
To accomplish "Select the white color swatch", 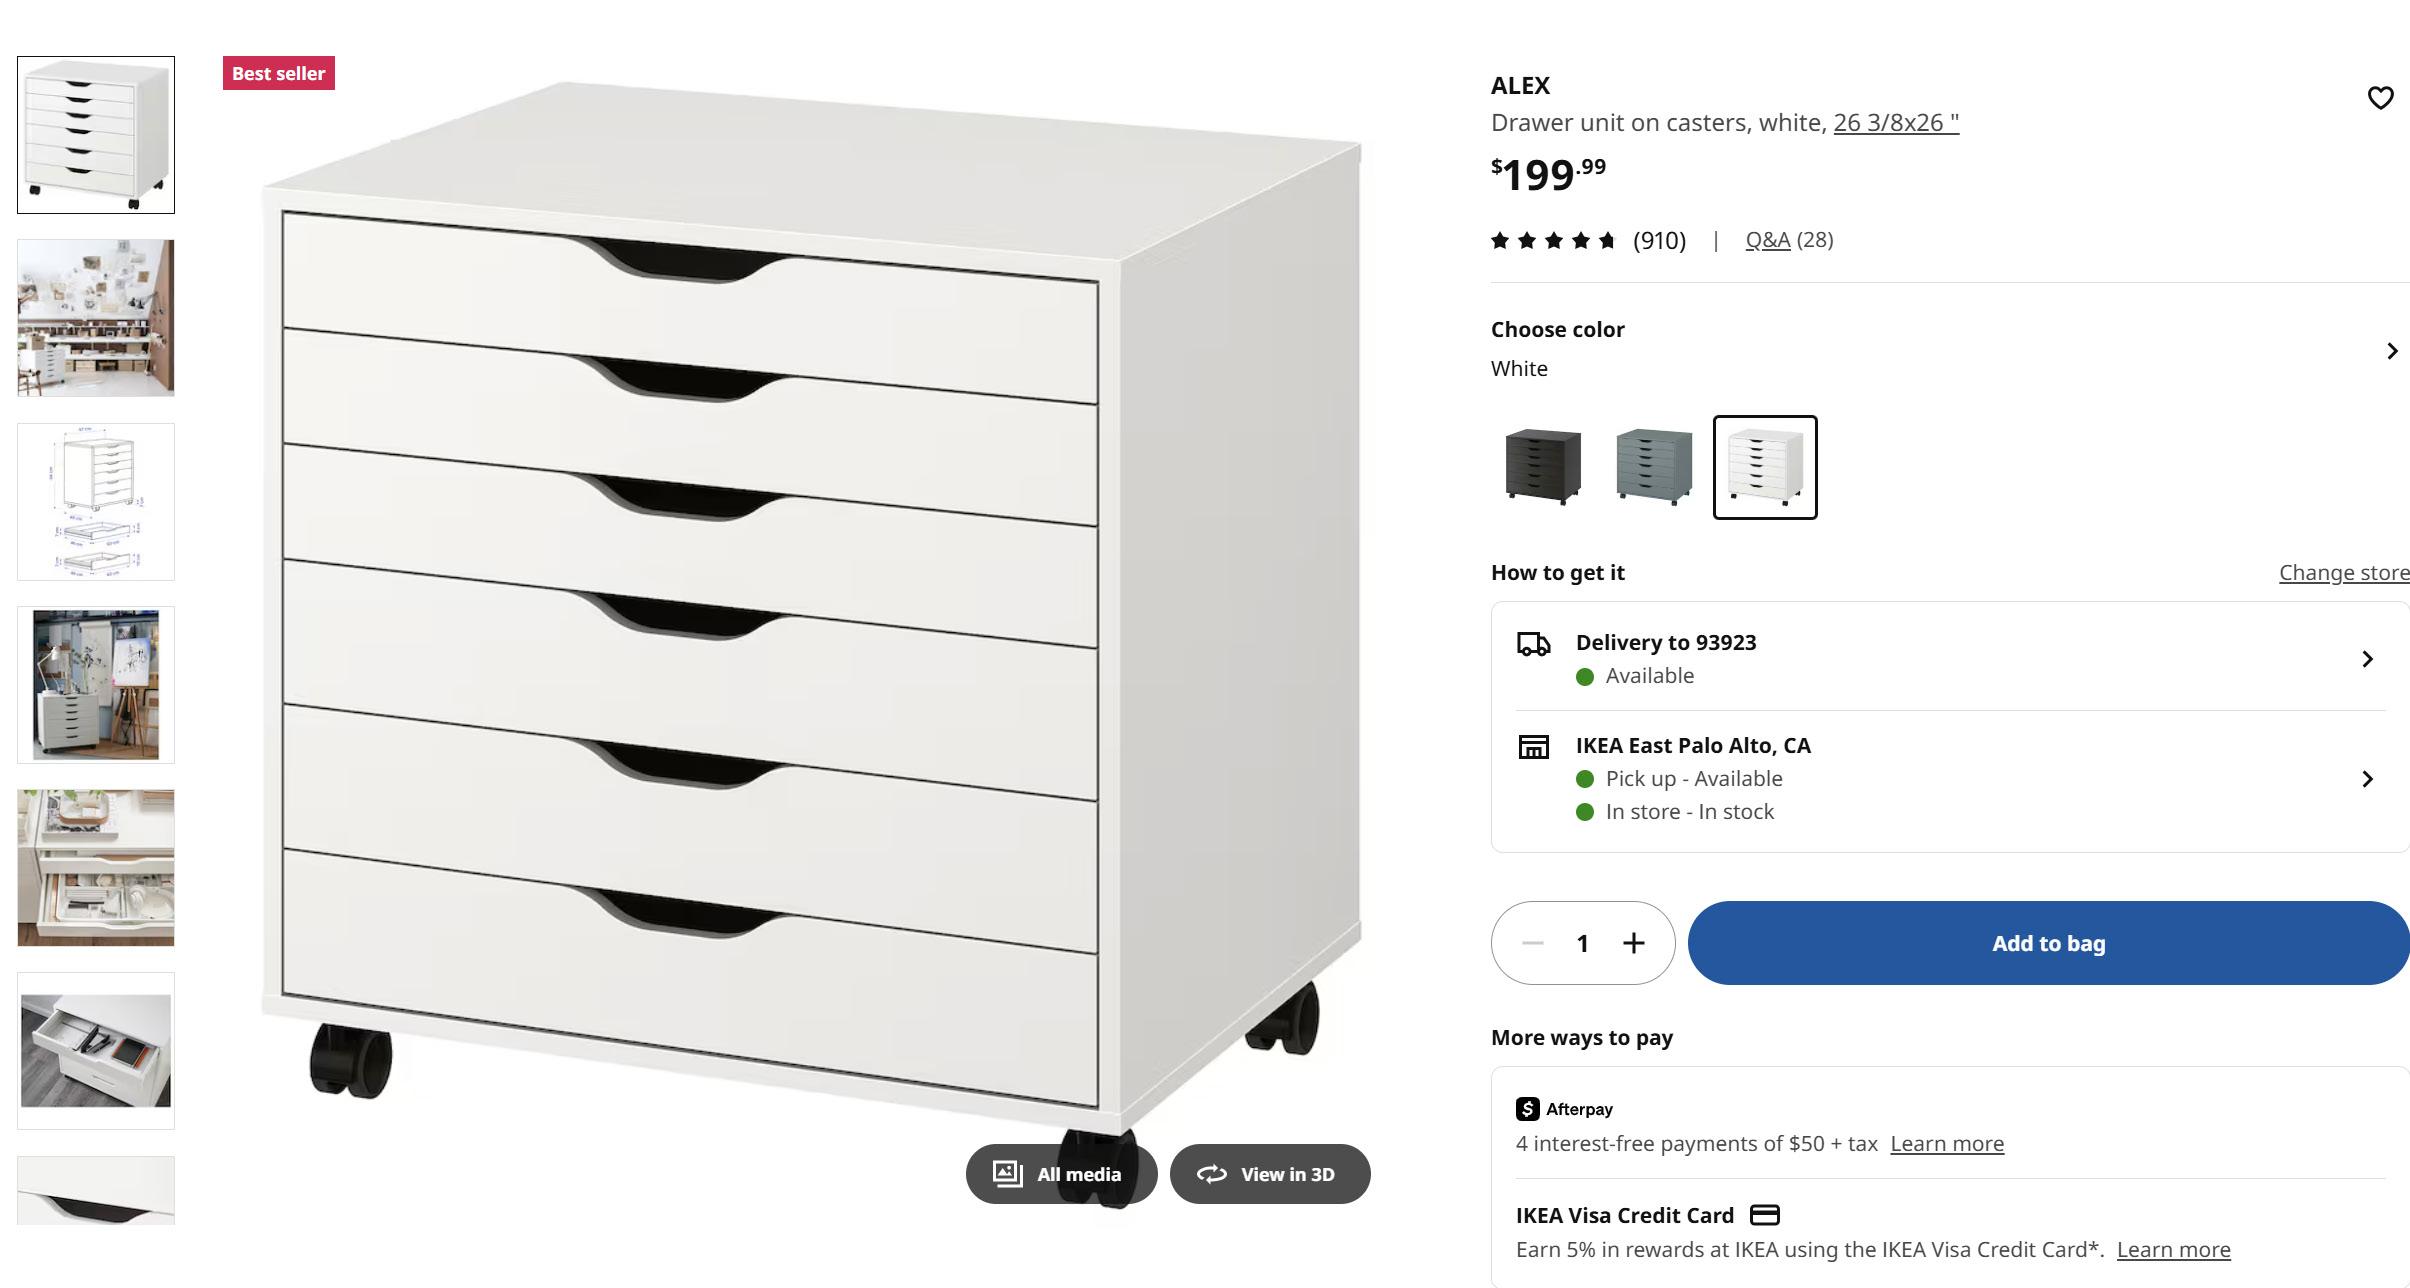I will 1765,467.
